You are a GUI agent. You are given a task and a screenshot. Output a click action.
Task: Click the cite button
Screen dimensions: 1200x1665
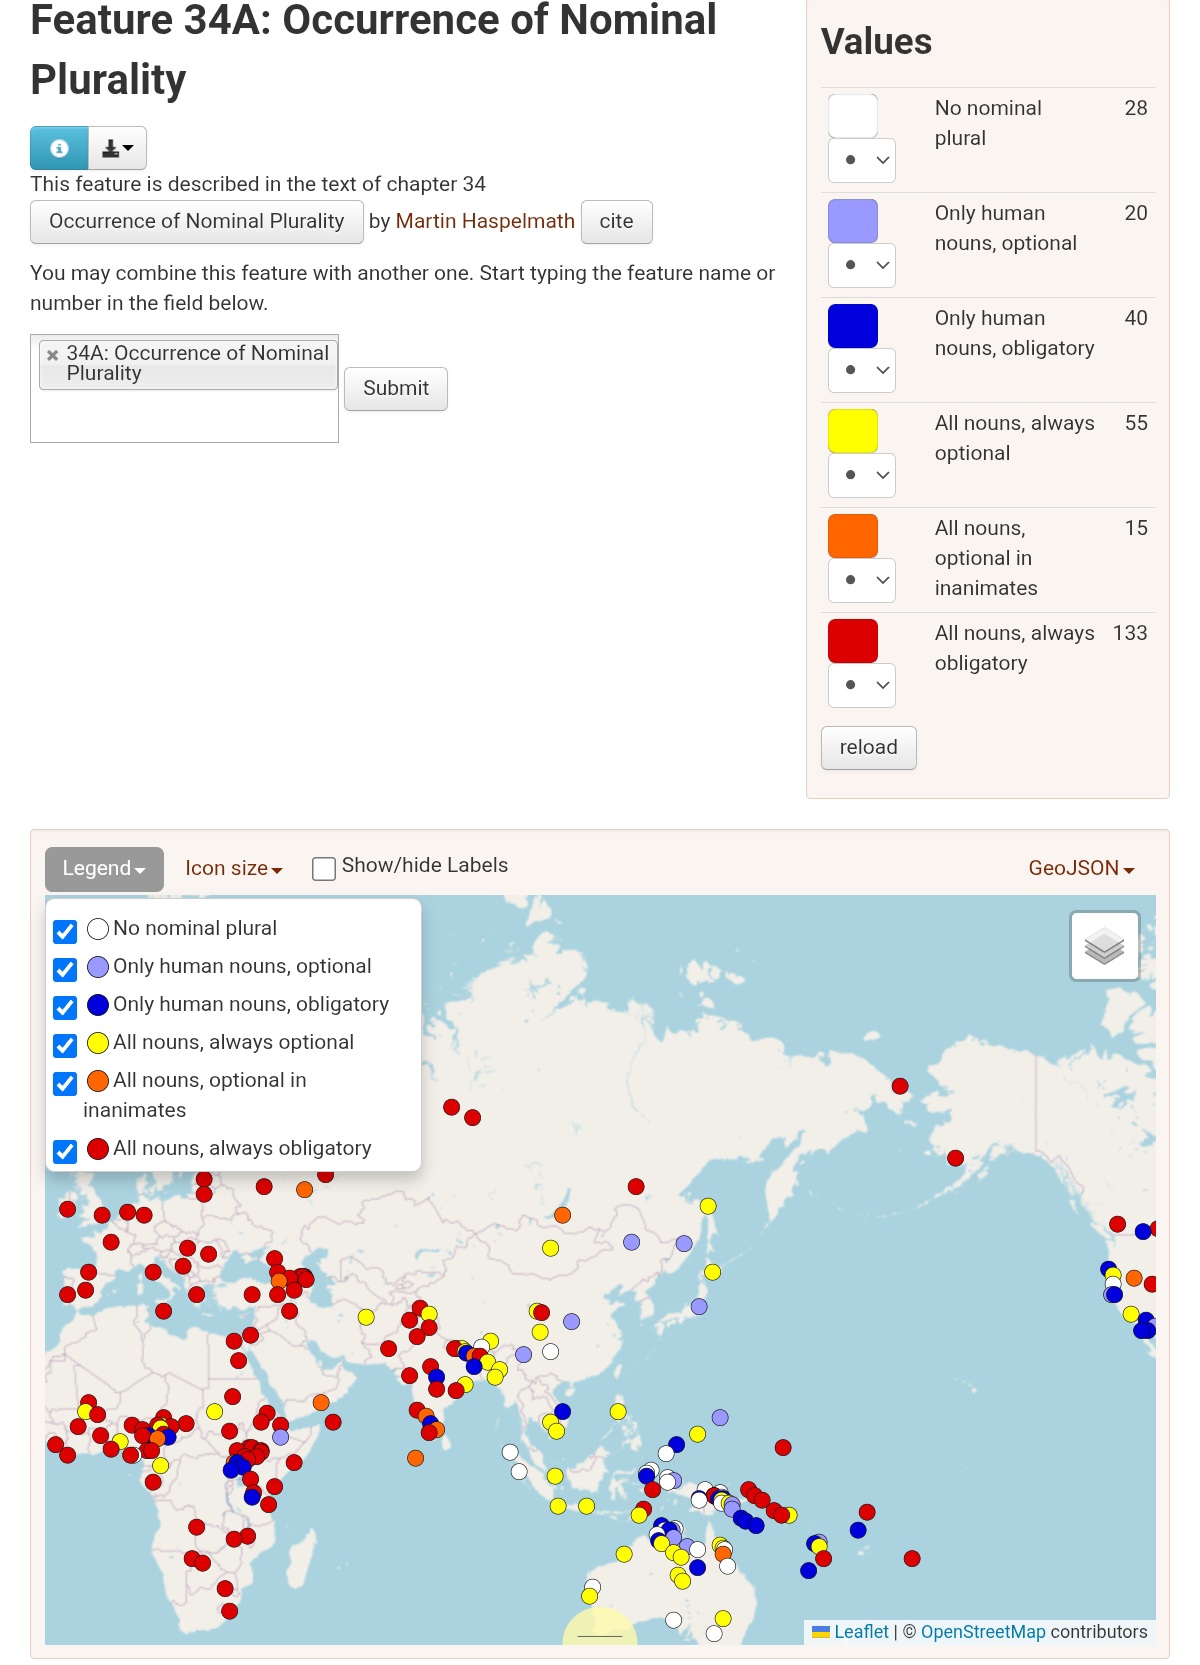tap(616, 221)
